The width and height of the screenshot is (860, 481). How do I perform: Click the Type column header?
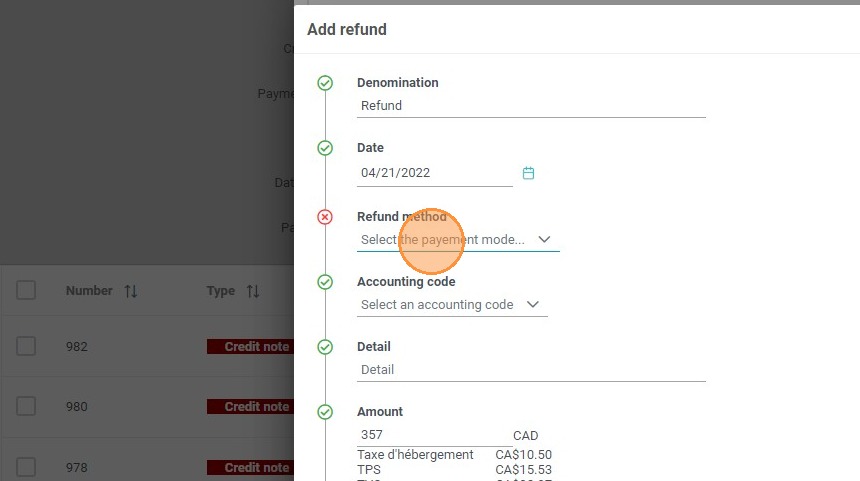point(220,291)
